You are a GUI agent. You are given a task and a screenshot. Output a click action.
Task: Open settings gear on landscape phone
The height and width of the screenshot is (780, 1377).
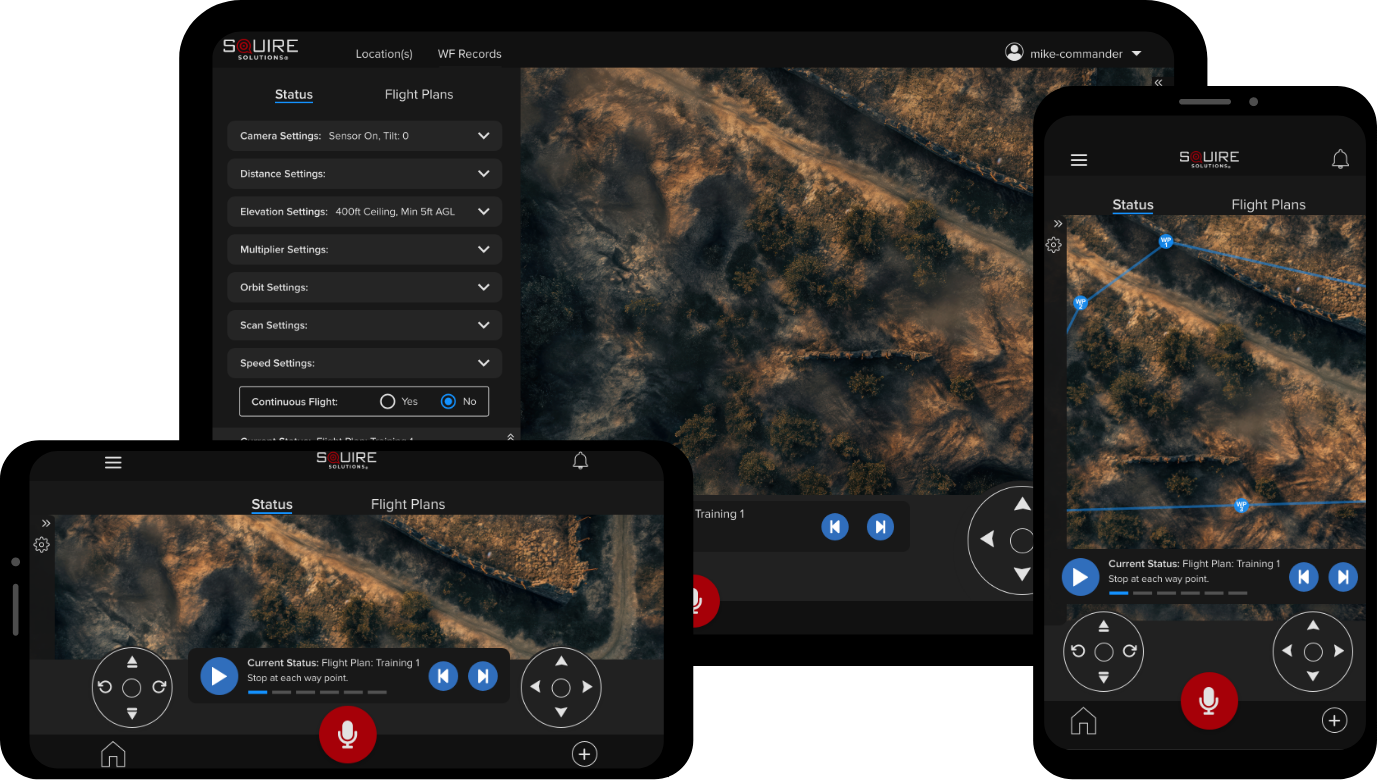[42, 545]
